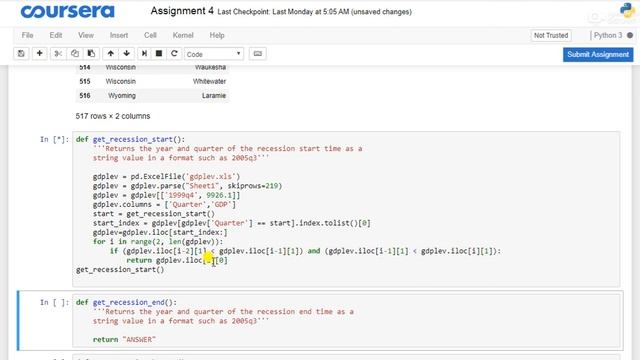Click inside the get_recession_start code cell
This screenshot has height=360, width=640.
coord(346,209)
